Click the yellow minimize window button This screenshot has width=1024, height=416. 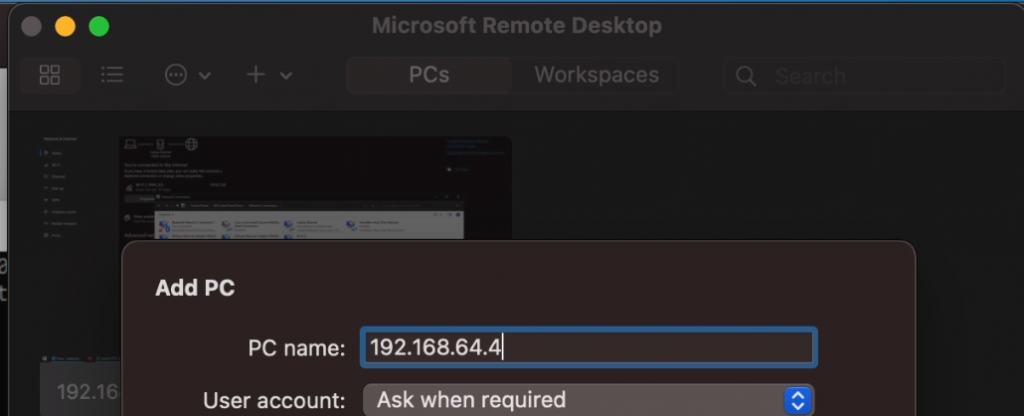click(x=65, y=27)
